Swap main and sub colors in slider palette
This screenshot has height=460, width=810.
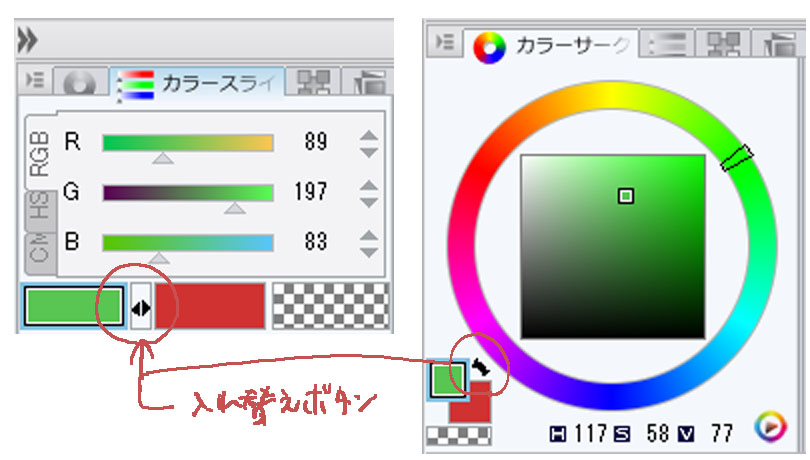point(141,306)
